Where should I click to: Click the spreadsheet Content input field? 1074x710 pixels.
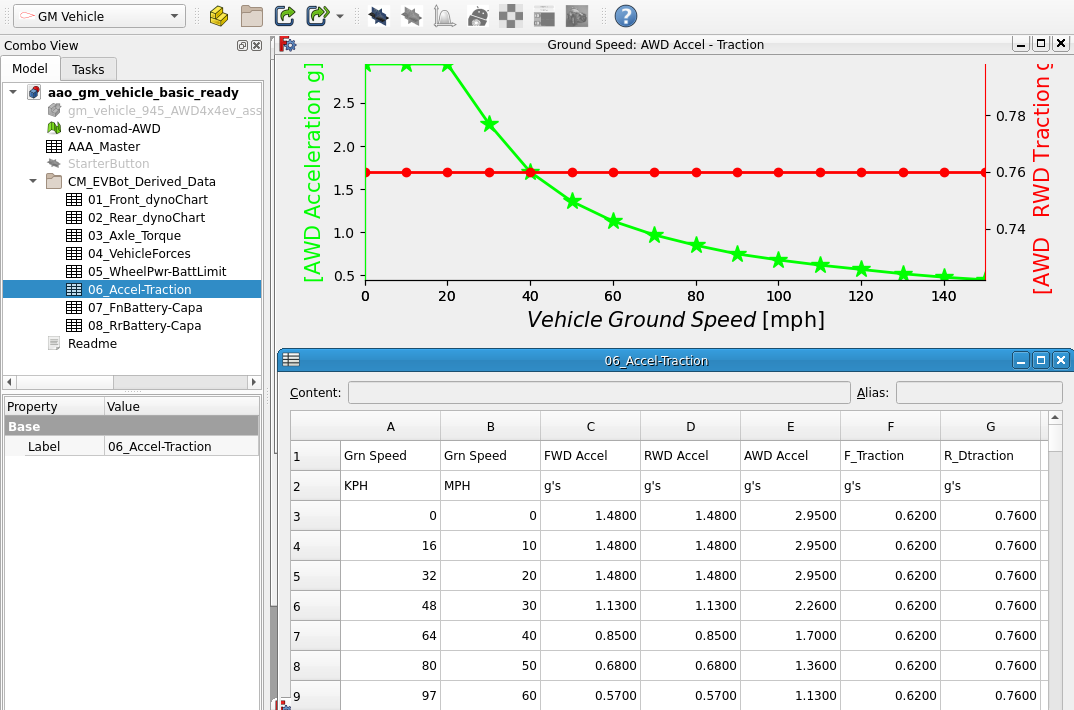pyautogui.click(x=598, y=393)
